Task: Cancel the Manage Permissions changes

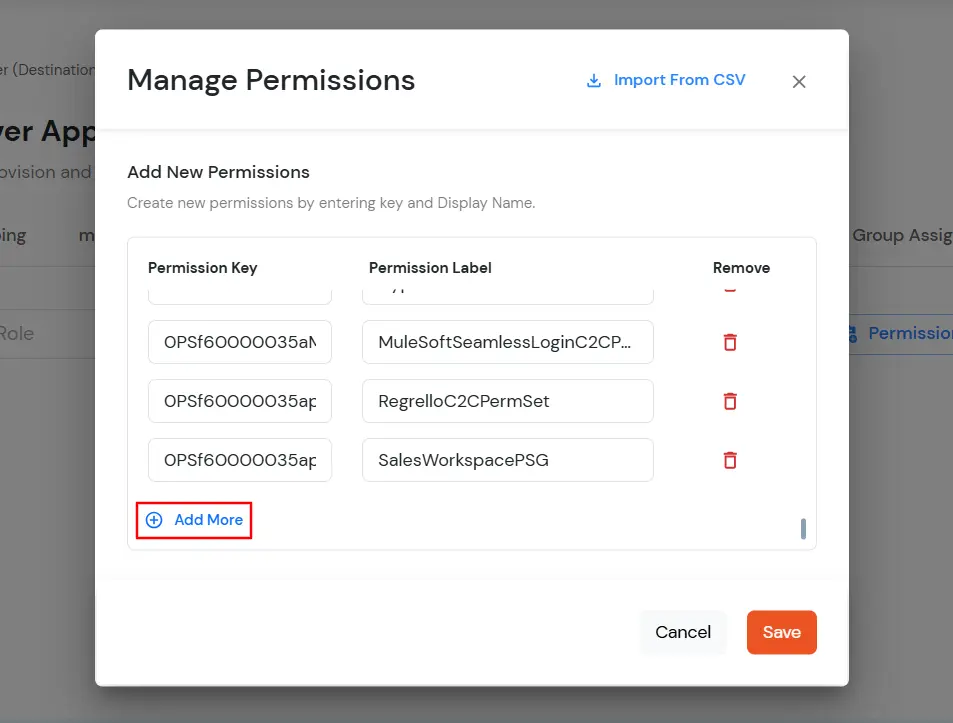Action: tap(683, 632)
